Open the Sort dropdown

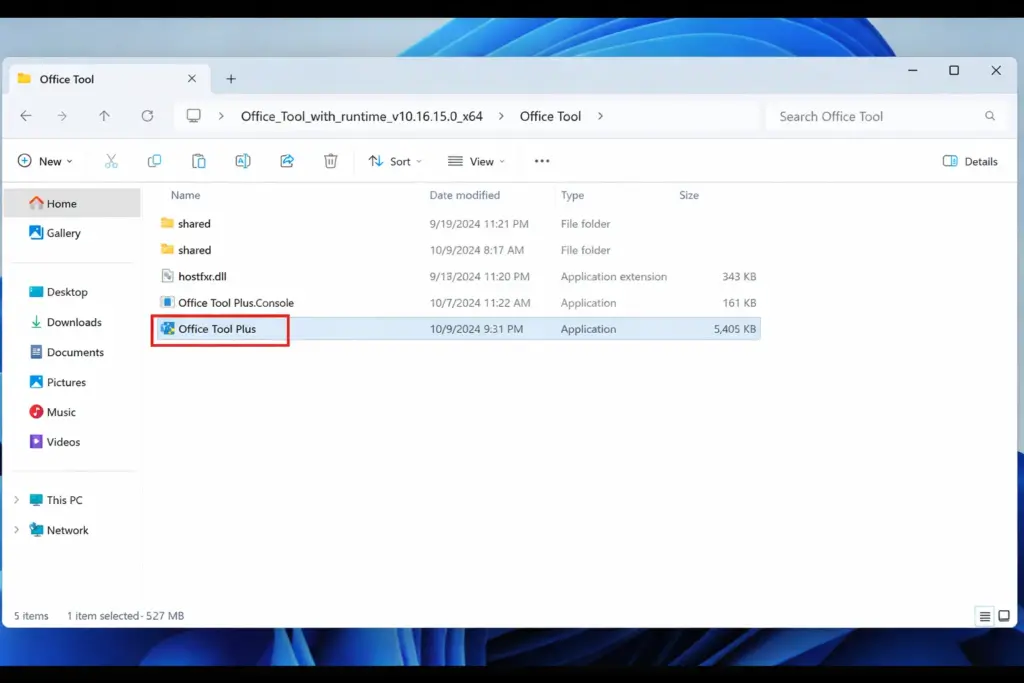[x=395, y=161]
